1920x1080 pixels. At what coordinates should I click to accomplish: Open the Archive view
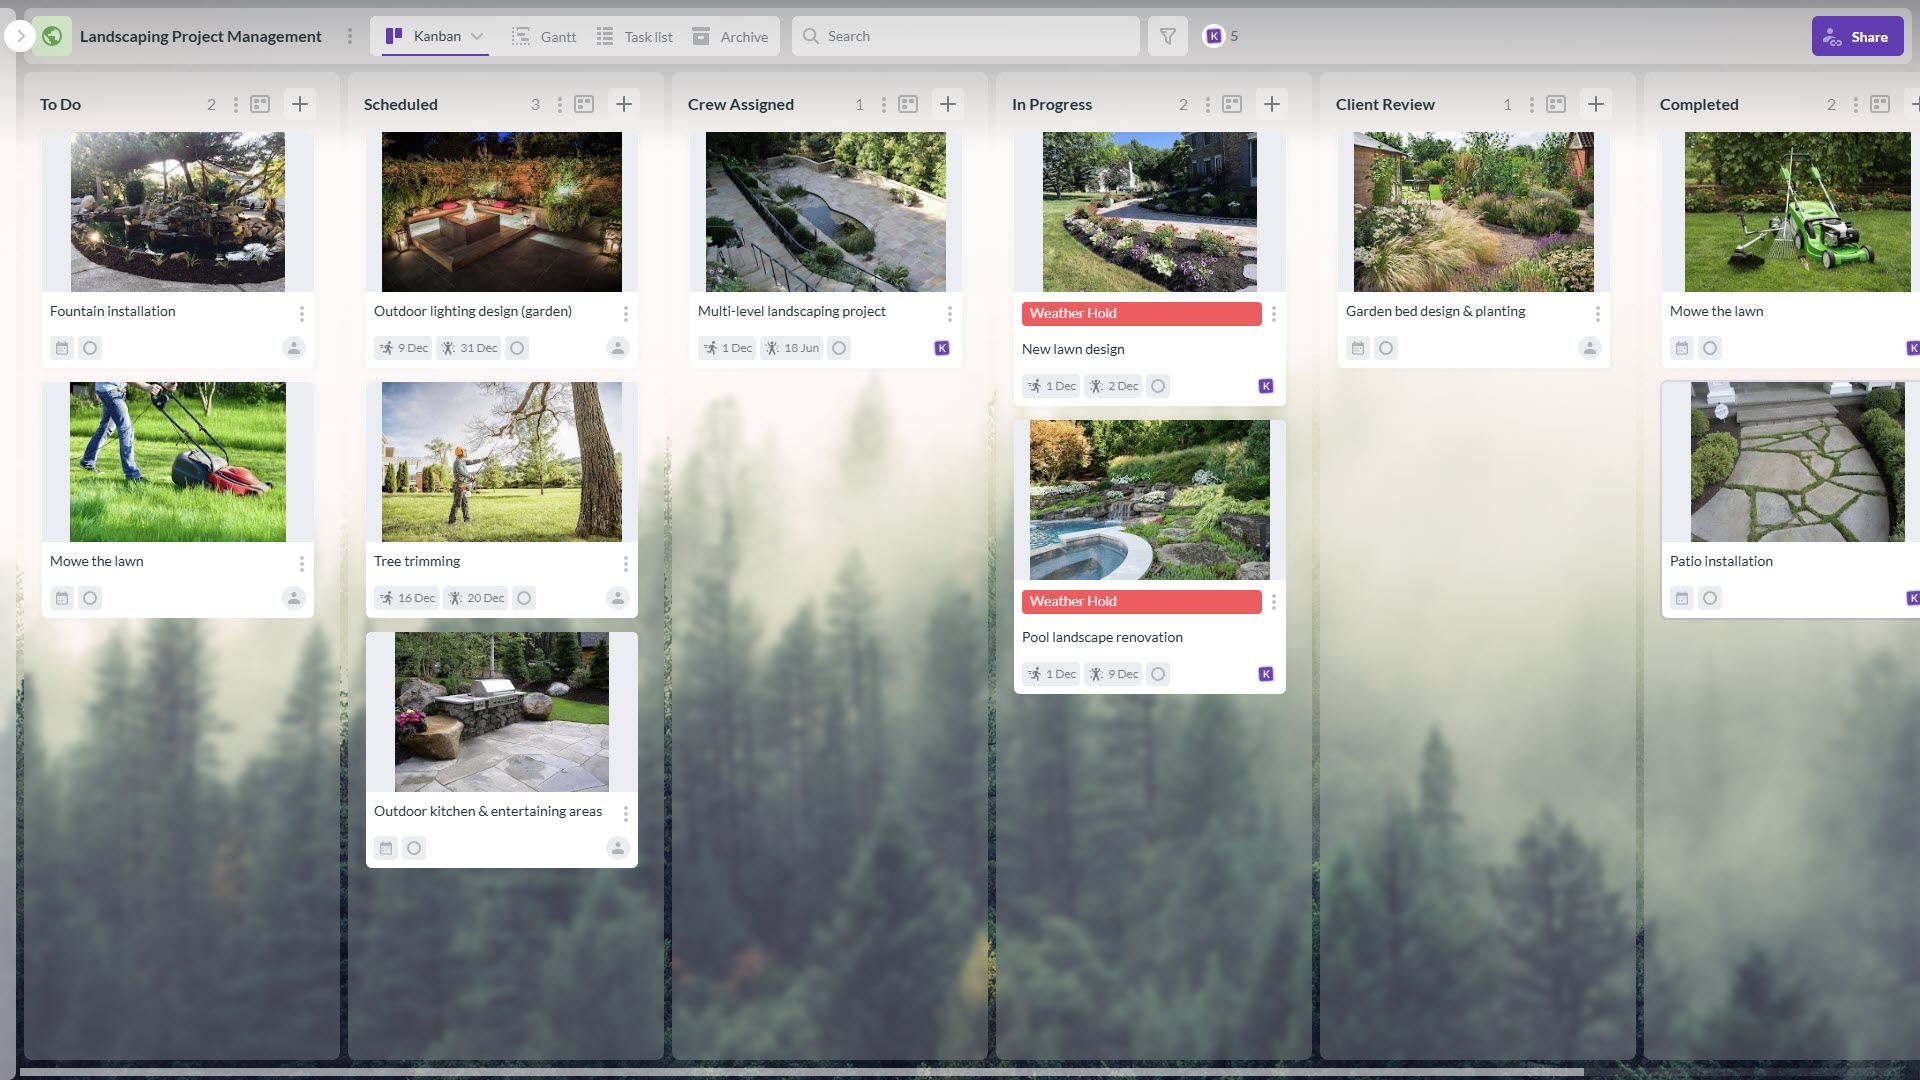[744, 36]
